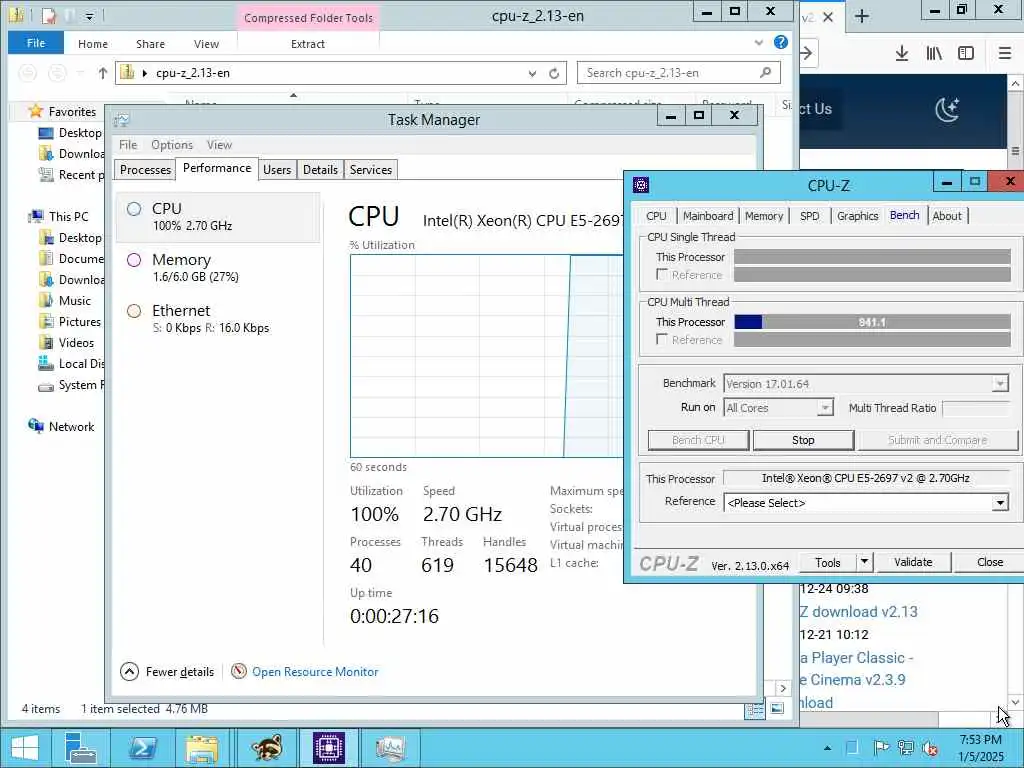Screen dimensions: 1024x768
Task: Toggle the browser sidebar icon
Action: [x=966, y=54]
